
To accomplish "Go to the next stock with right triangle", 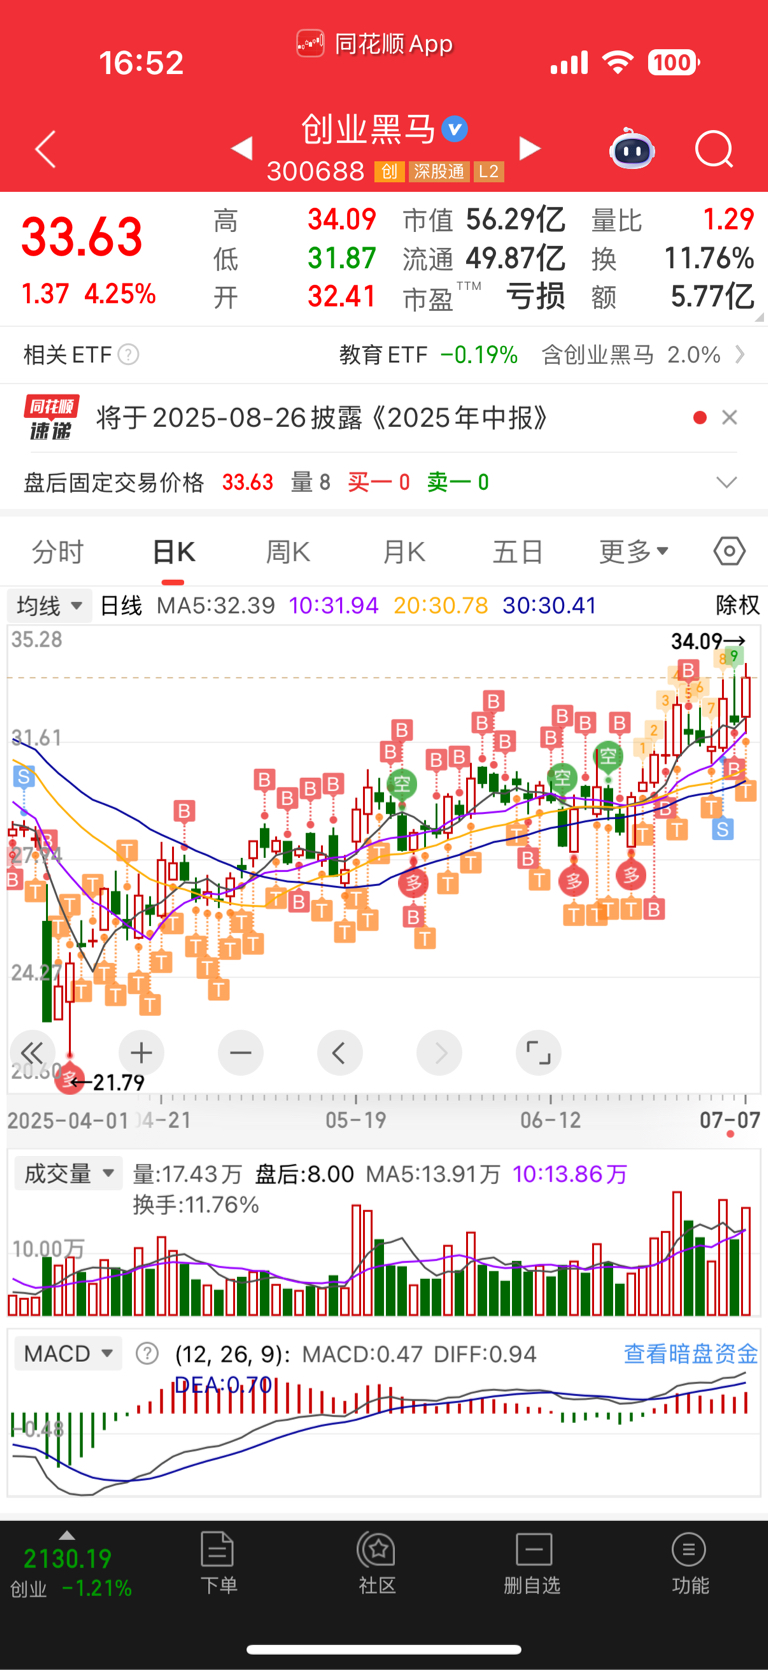I will pos(530,149).
